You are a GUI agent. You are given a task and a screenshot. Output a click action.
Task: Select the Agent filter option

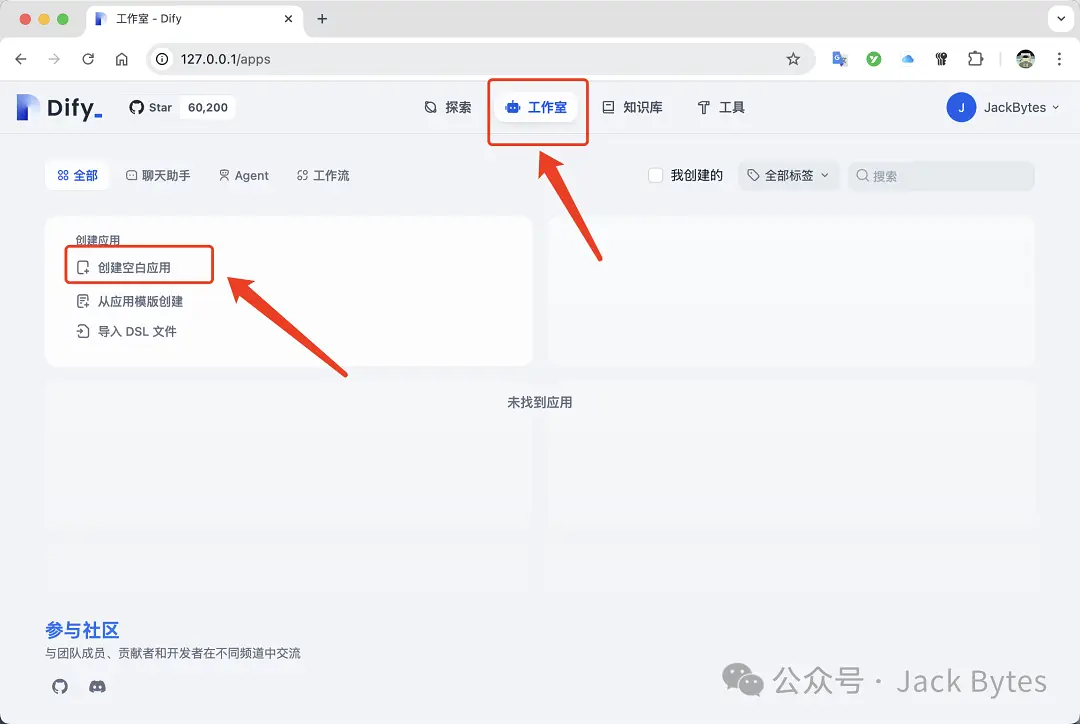(x=243, y=175)
